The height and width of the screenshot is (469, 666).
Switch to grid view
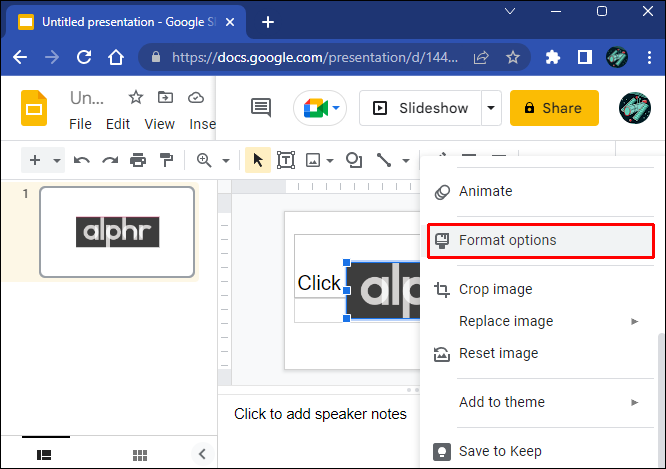(x=140, y=455)
